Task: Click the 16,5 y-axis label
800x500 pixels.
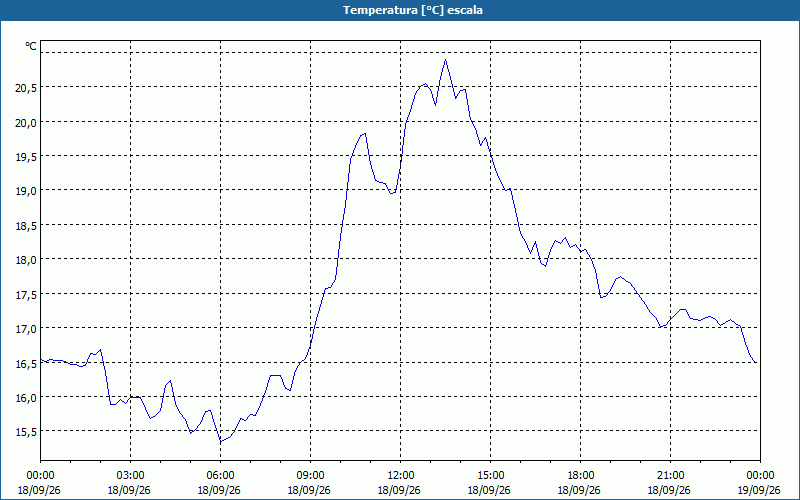Action: (x=26, y=364)
